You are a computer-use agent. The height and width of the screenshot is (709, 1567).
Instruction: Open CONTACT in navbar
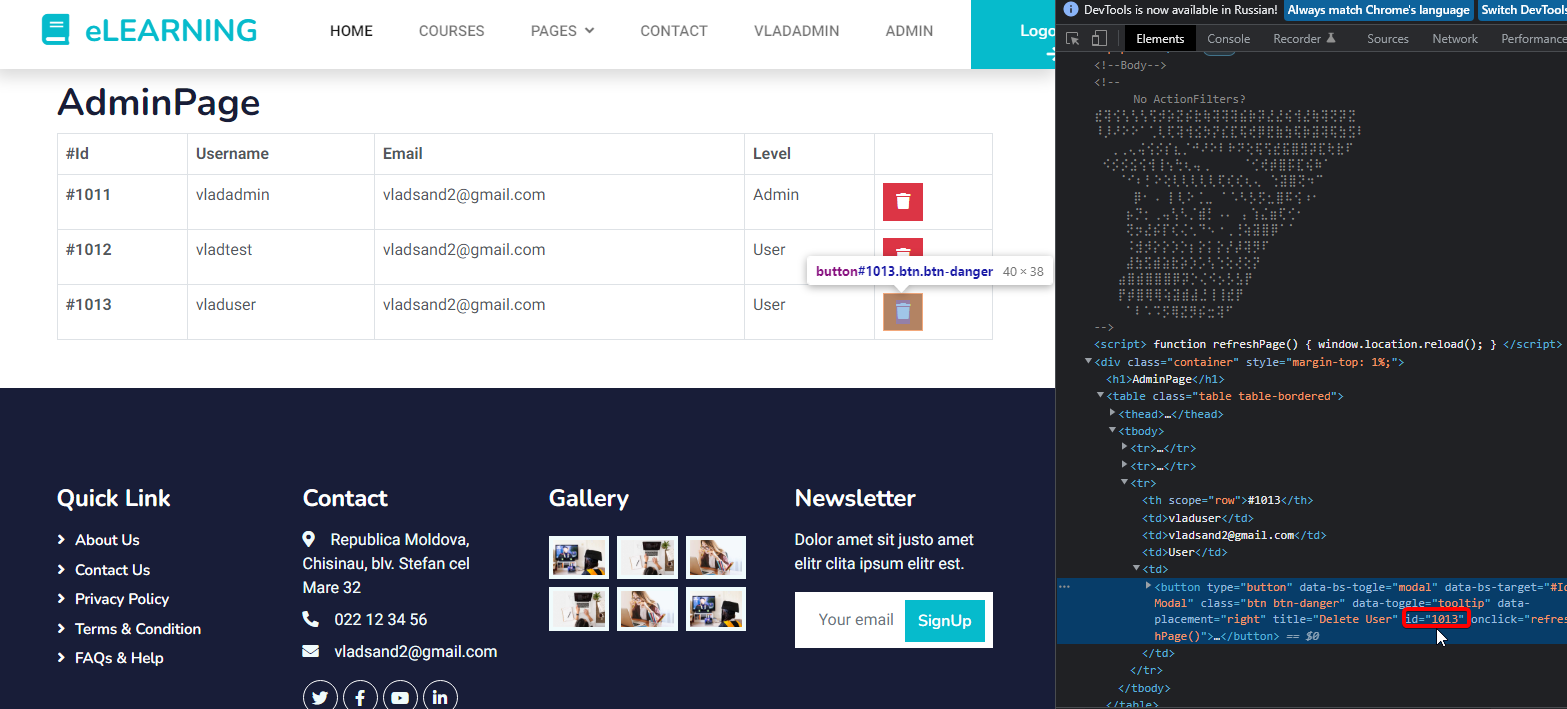click(x=674, y=31)
